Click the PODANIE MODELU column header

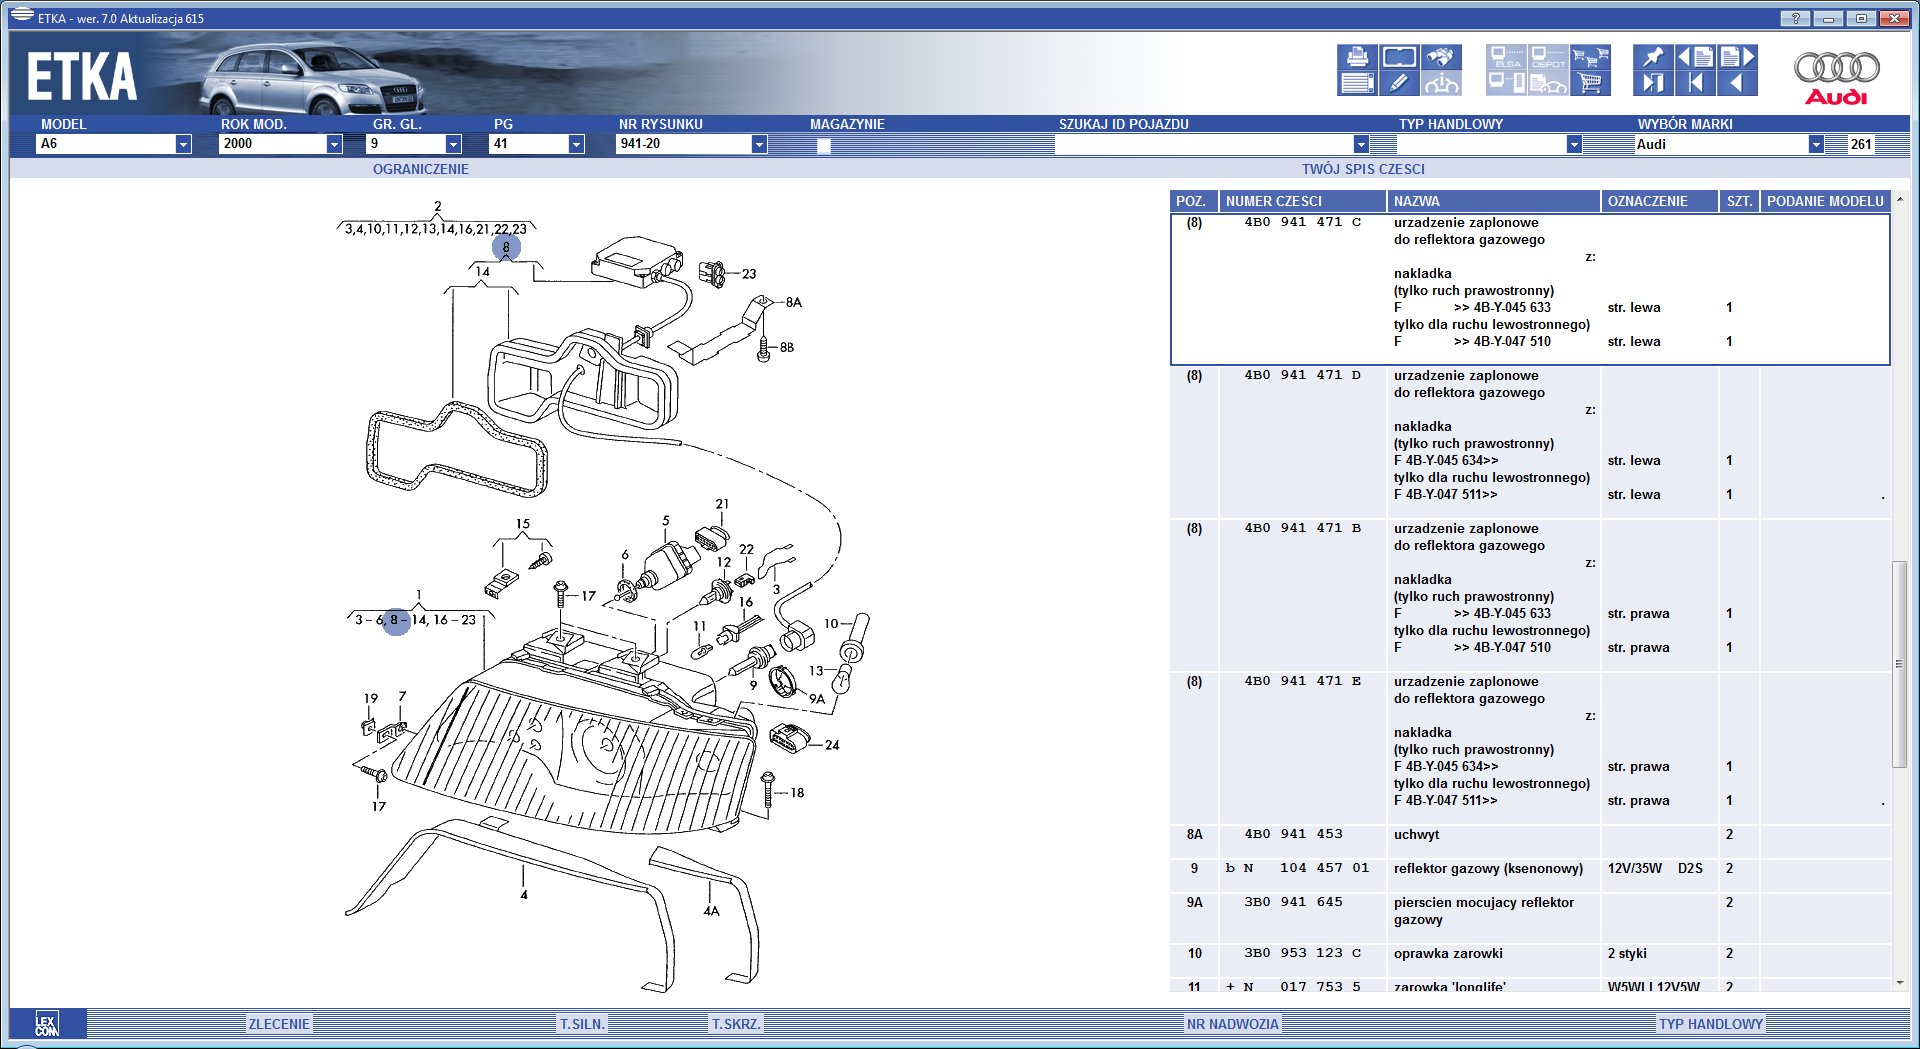pyautogui.click(x=1825, y=201)
